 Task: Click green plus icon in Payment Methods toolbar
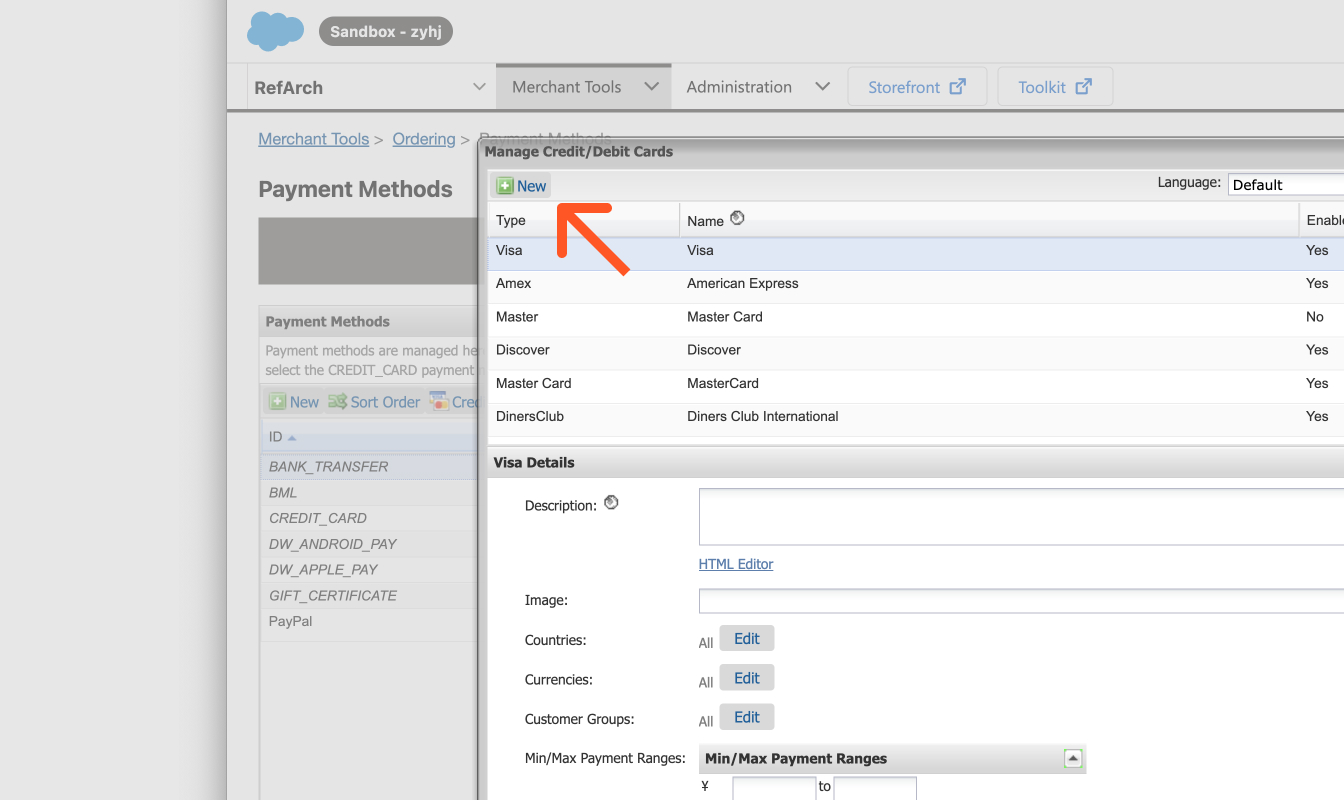pos(277,402)
